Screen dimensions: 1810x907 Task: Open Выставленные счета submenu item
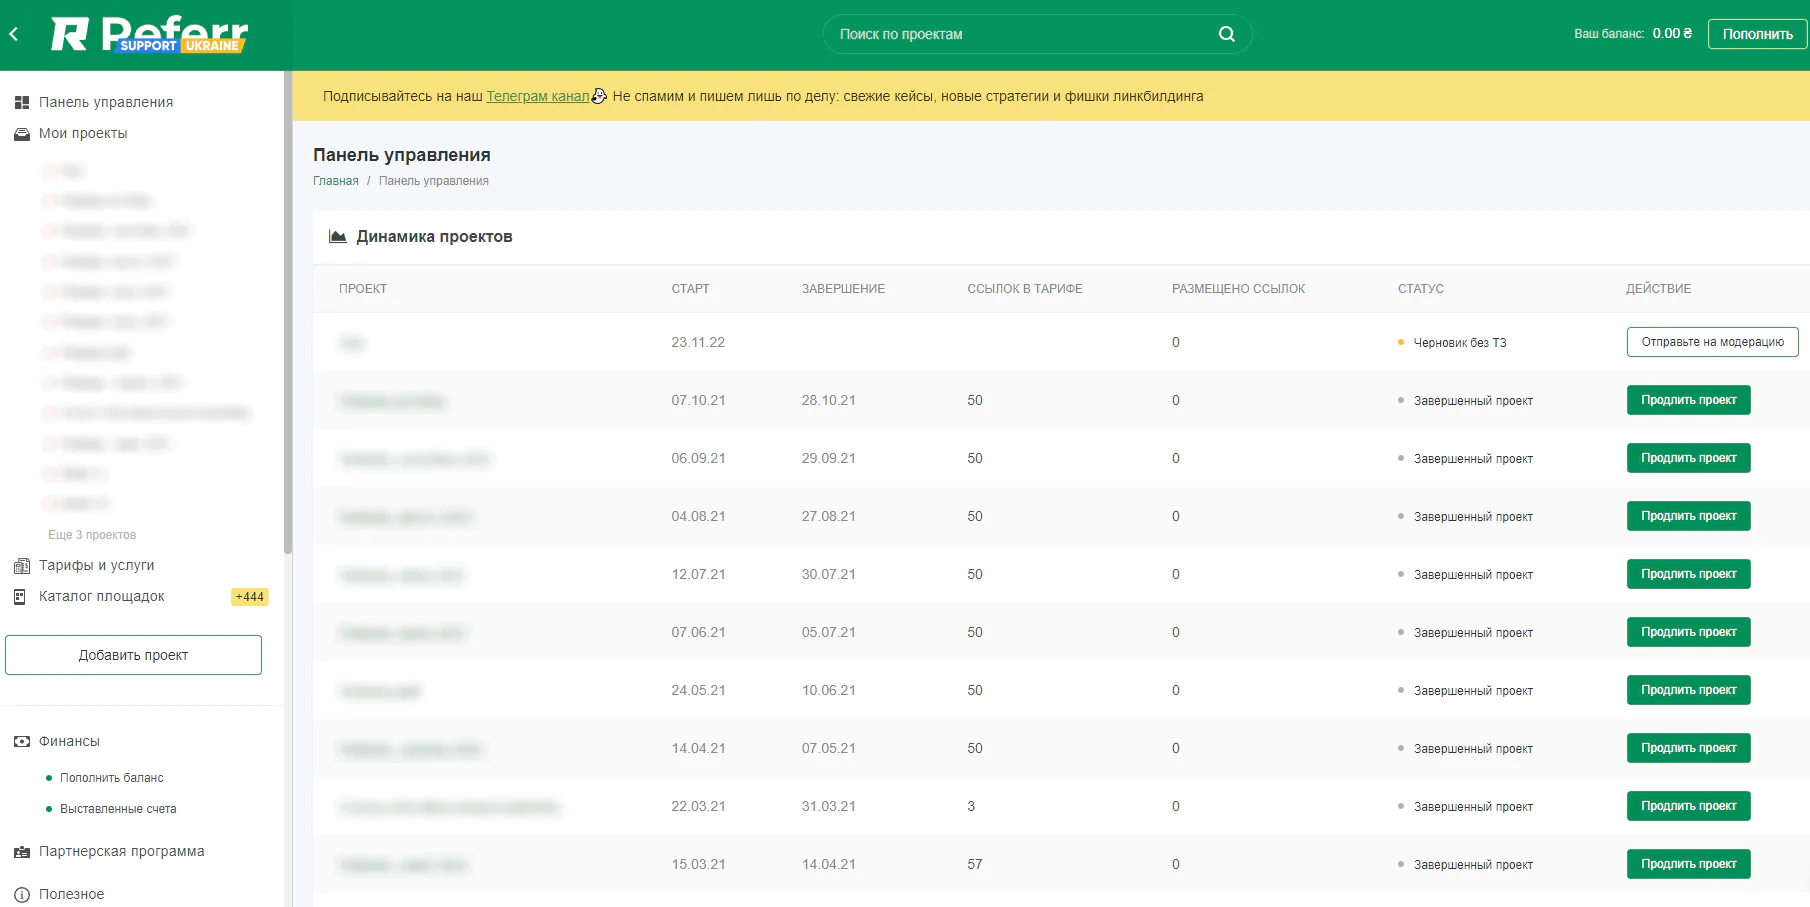pyautogui.click(x=118, y=809)
